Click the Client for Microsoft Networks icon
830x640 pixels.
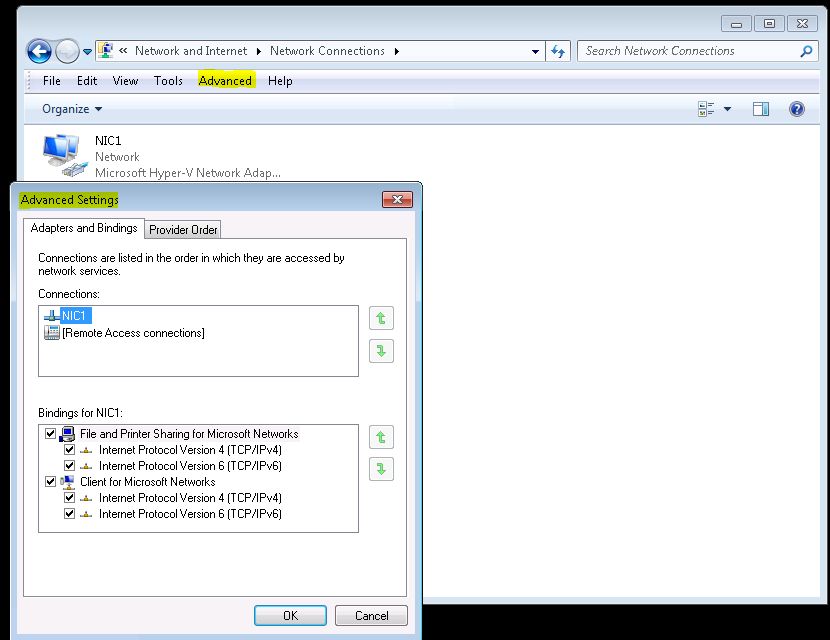tap(67, 482)
